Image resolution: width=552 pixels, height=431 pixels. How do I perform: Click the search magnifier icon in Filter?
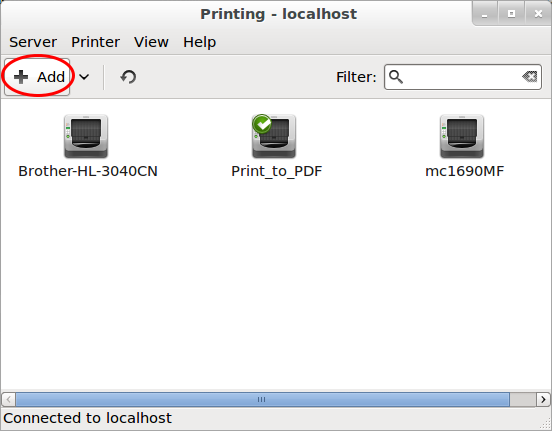396,77
